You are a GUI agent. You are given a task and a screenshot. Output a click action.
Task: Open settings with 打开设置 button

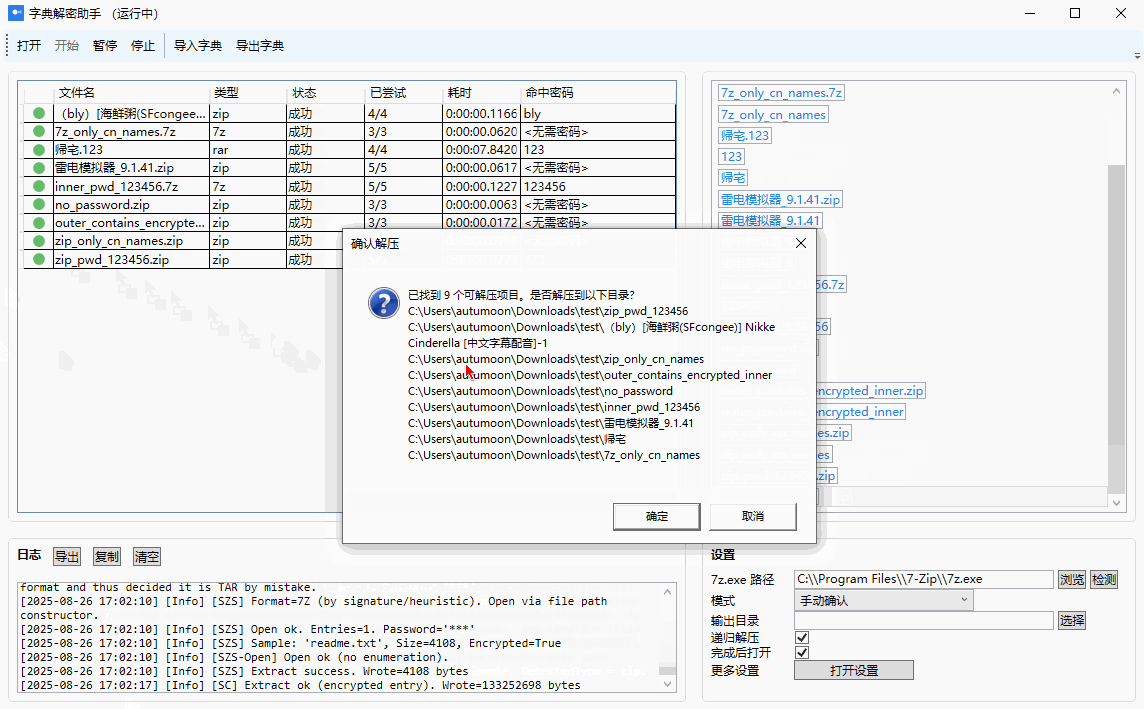854,670
